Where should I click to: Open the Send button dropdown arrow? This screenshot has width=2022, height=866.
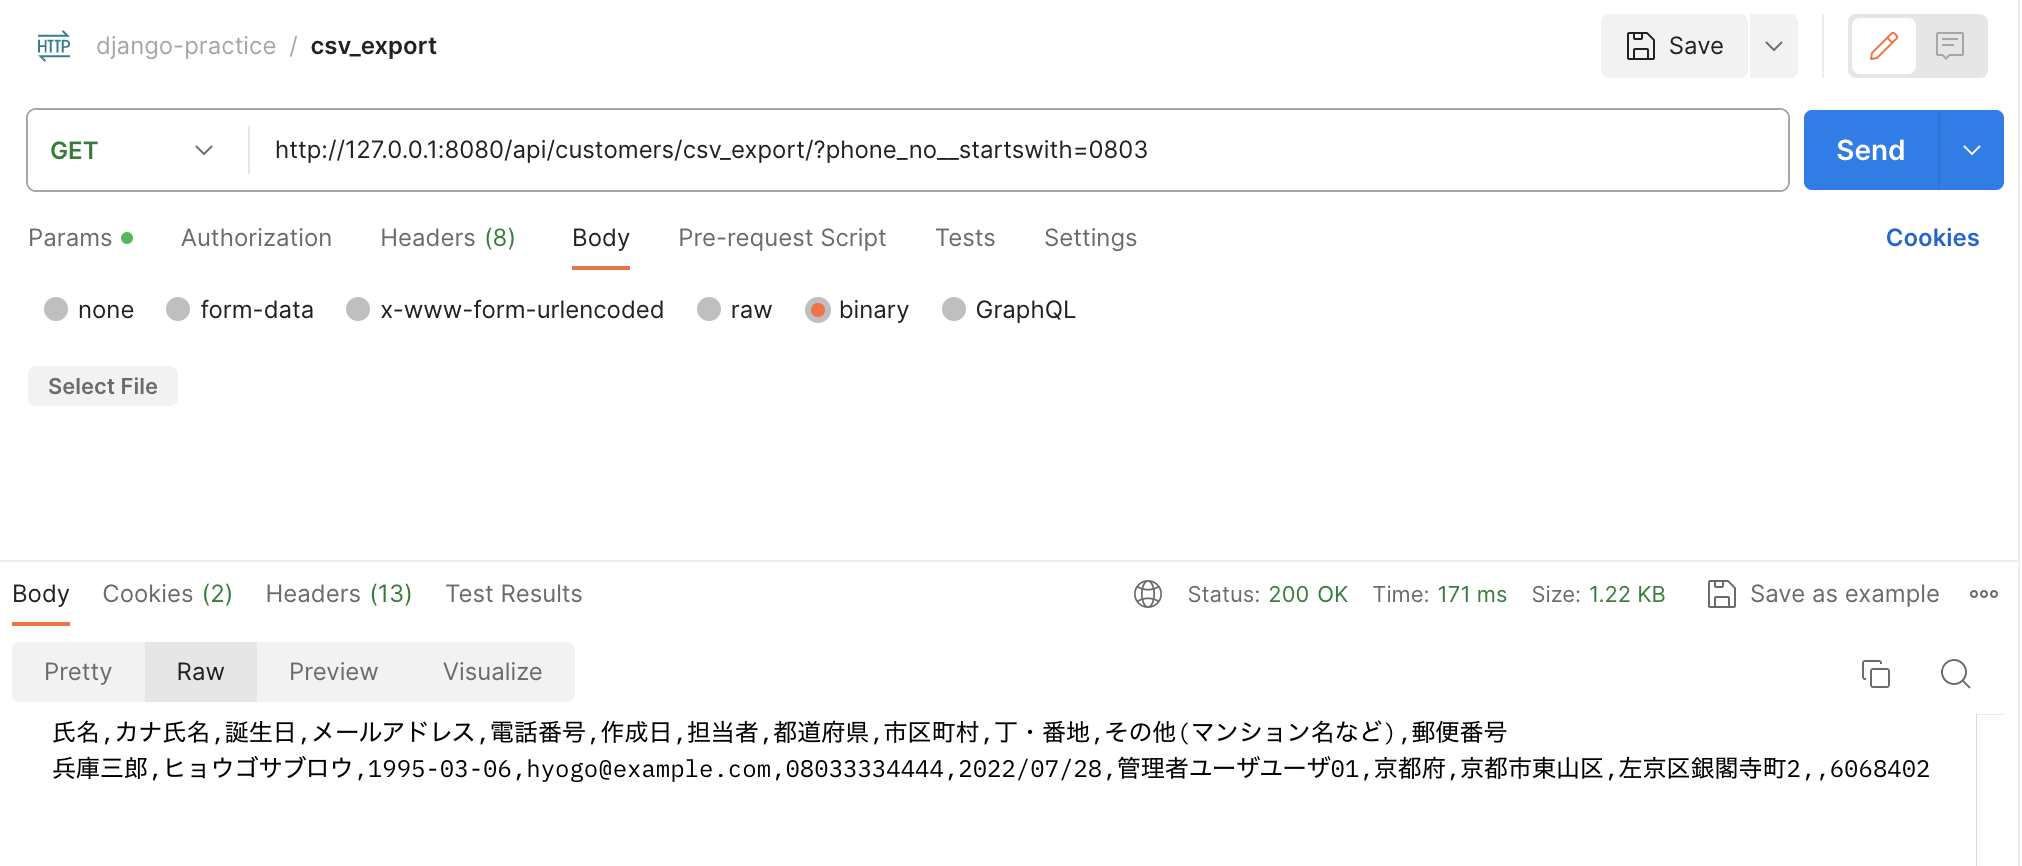[1971, 150]
